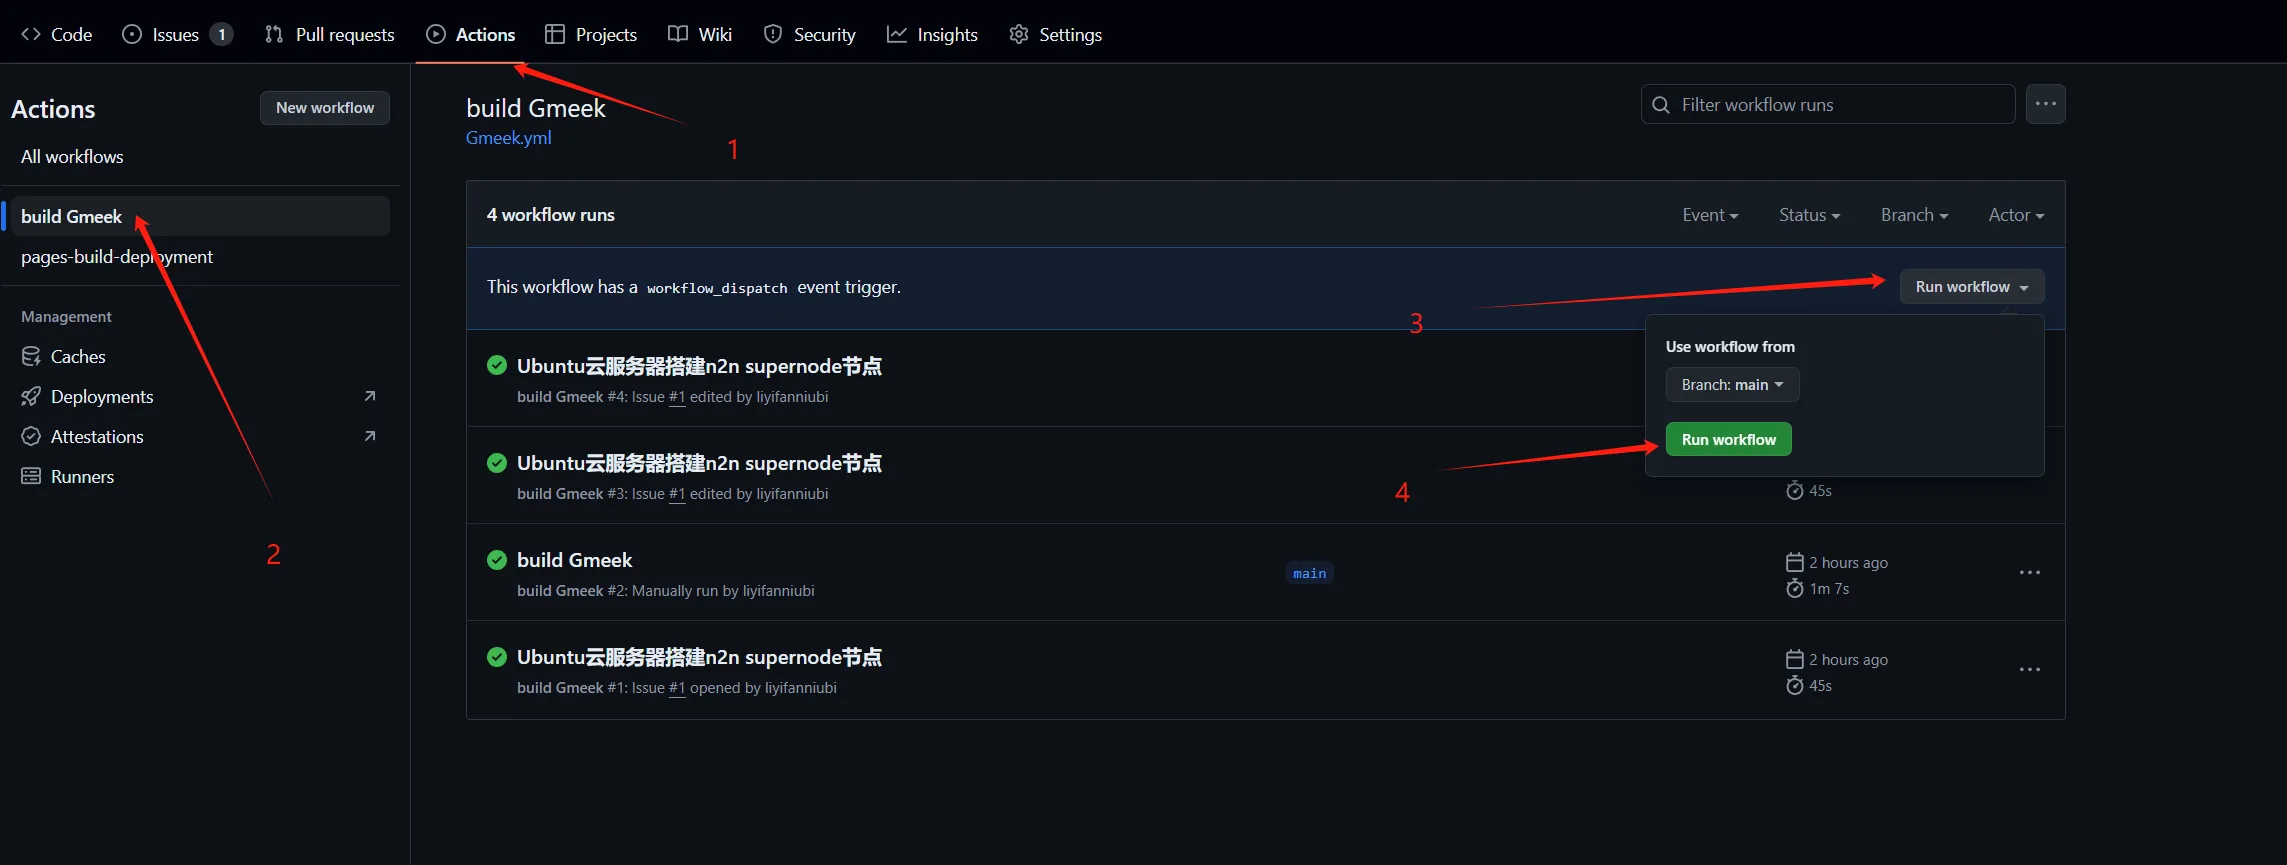Click the Issues circle icon
Image resolution: width=2287 pixels, height=865 pixels.
pos(132,34)
